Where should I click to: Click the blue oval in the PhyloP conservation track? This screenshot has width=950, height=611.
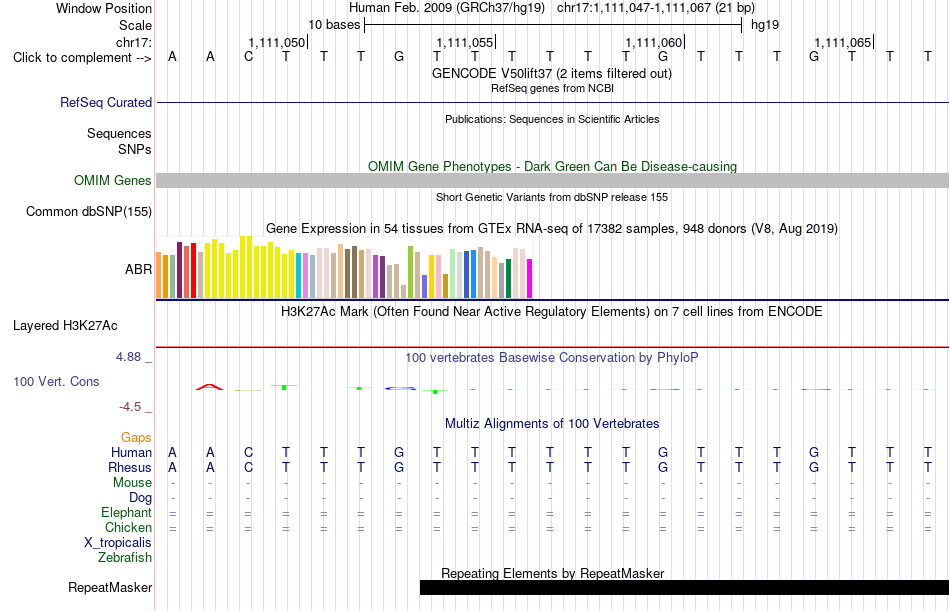click(x=400, y=388)
